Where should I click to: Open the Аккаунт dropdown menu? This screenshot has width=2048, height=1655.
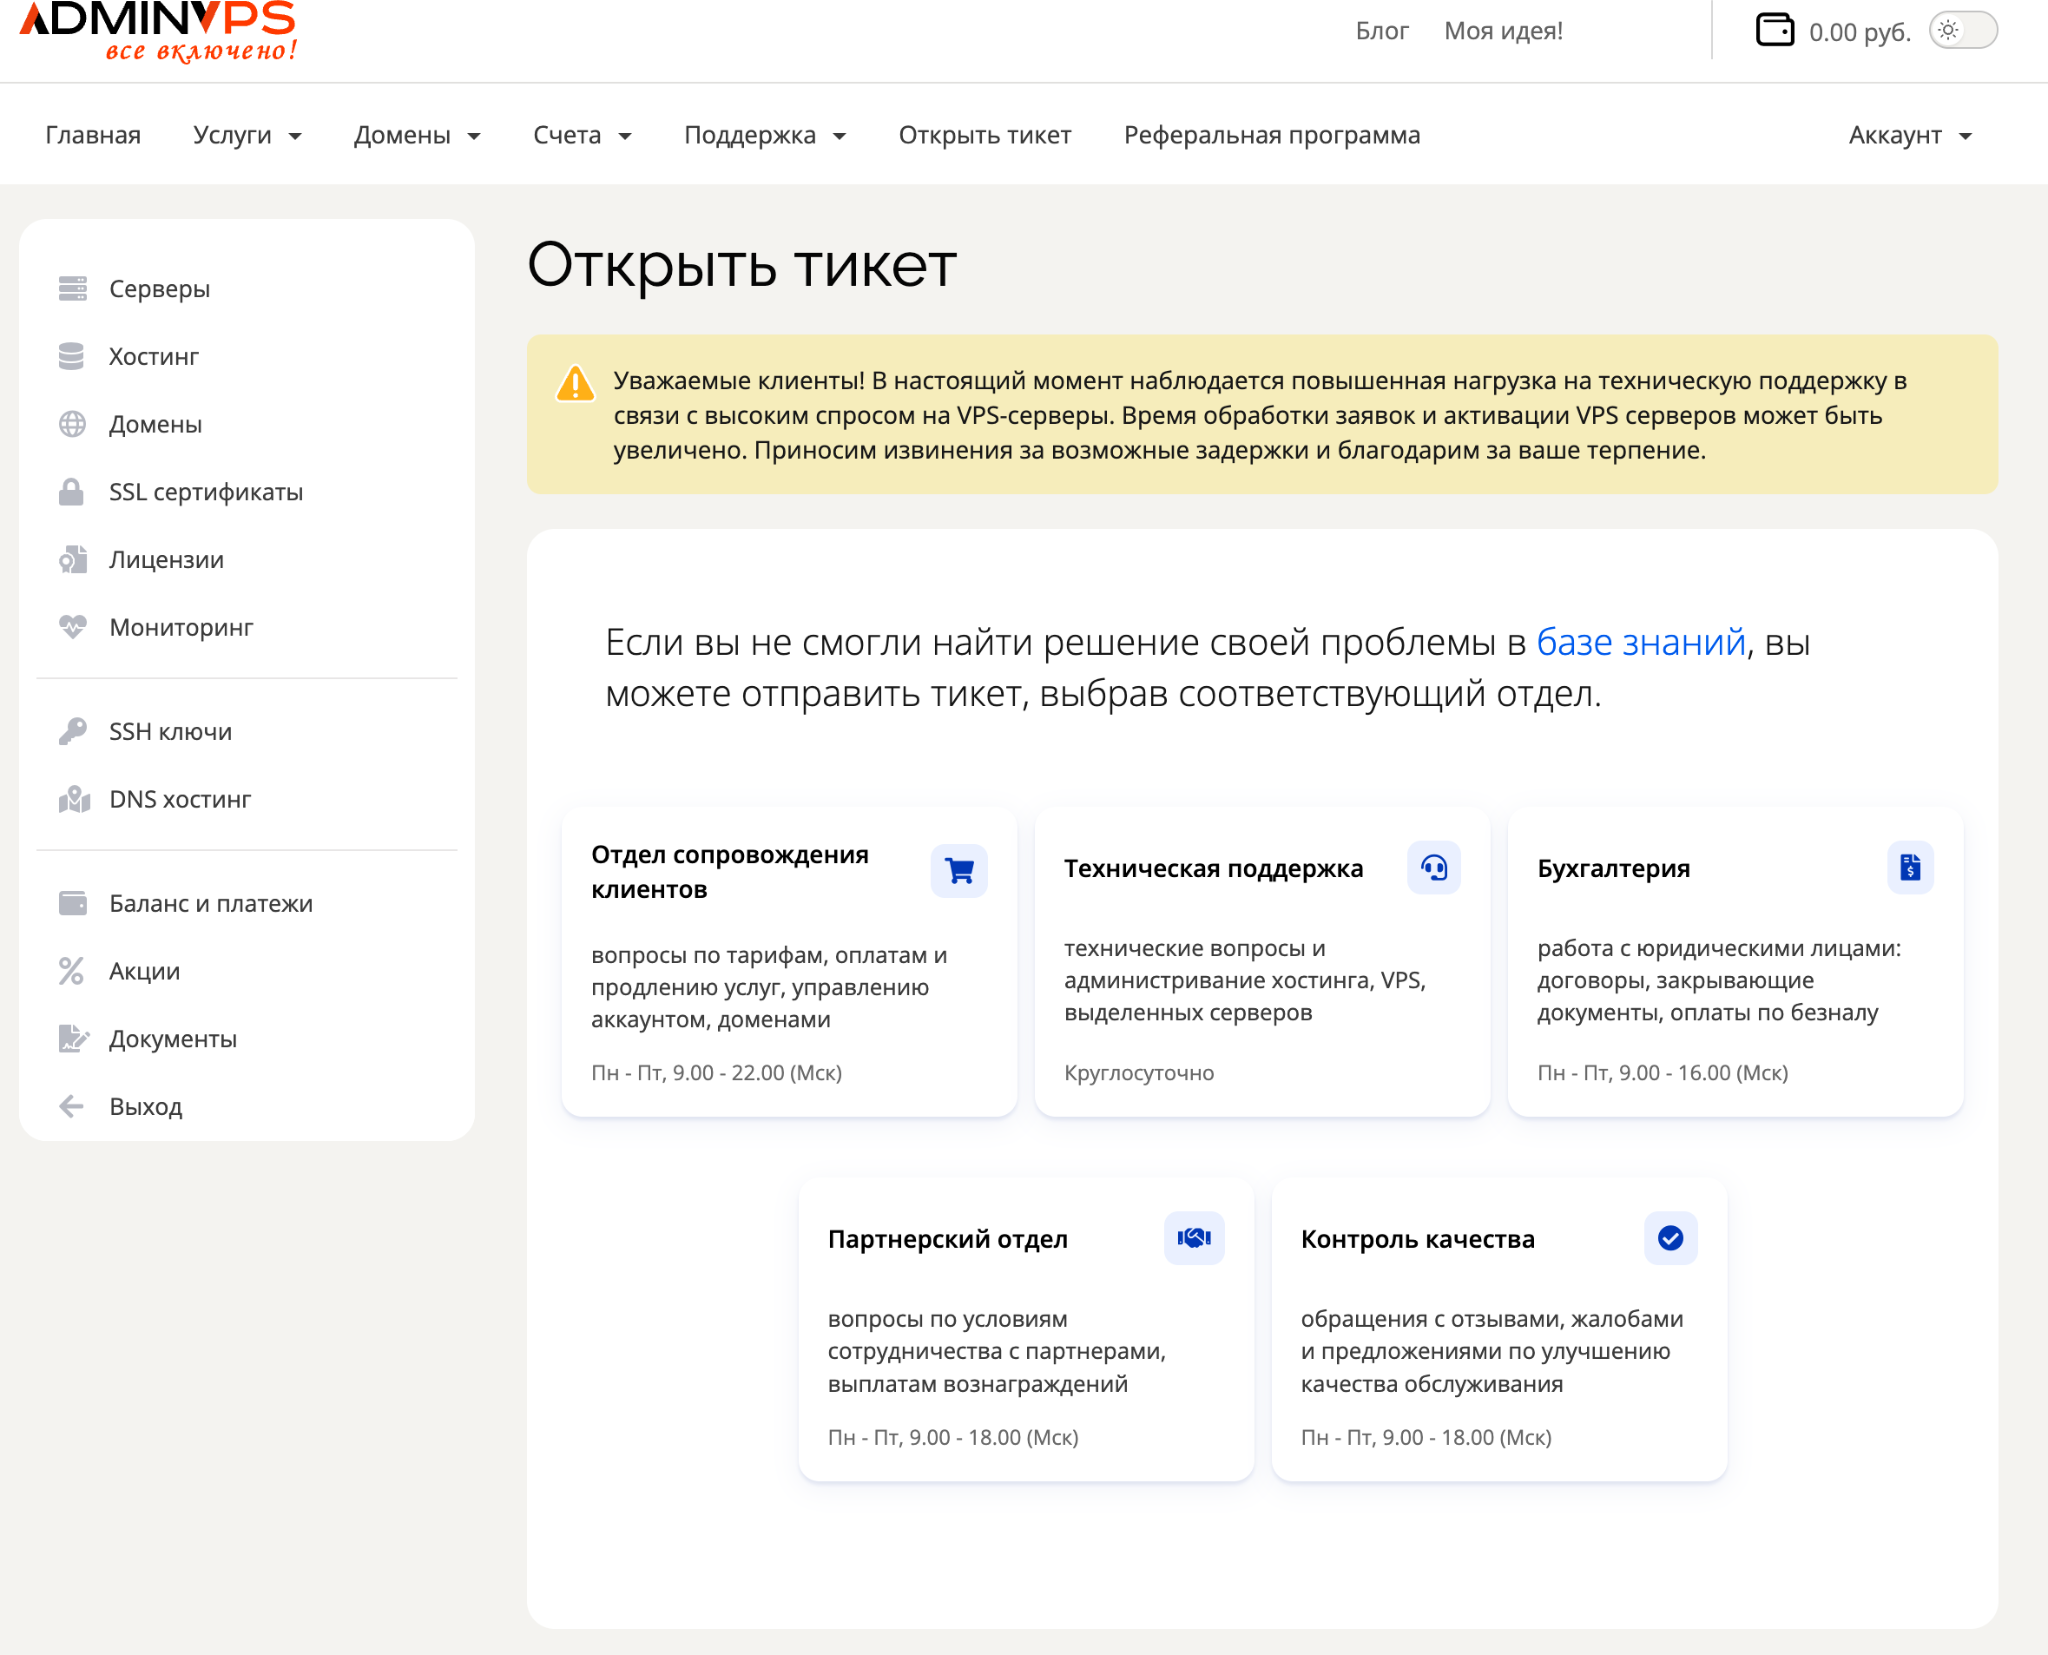pyautogui.click(x=1910, y=135)
